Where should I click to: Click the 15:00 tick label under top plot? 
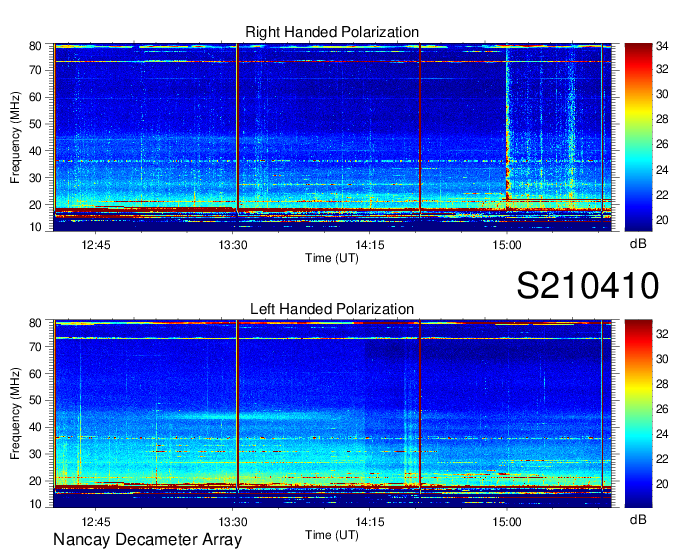[507, 245]
